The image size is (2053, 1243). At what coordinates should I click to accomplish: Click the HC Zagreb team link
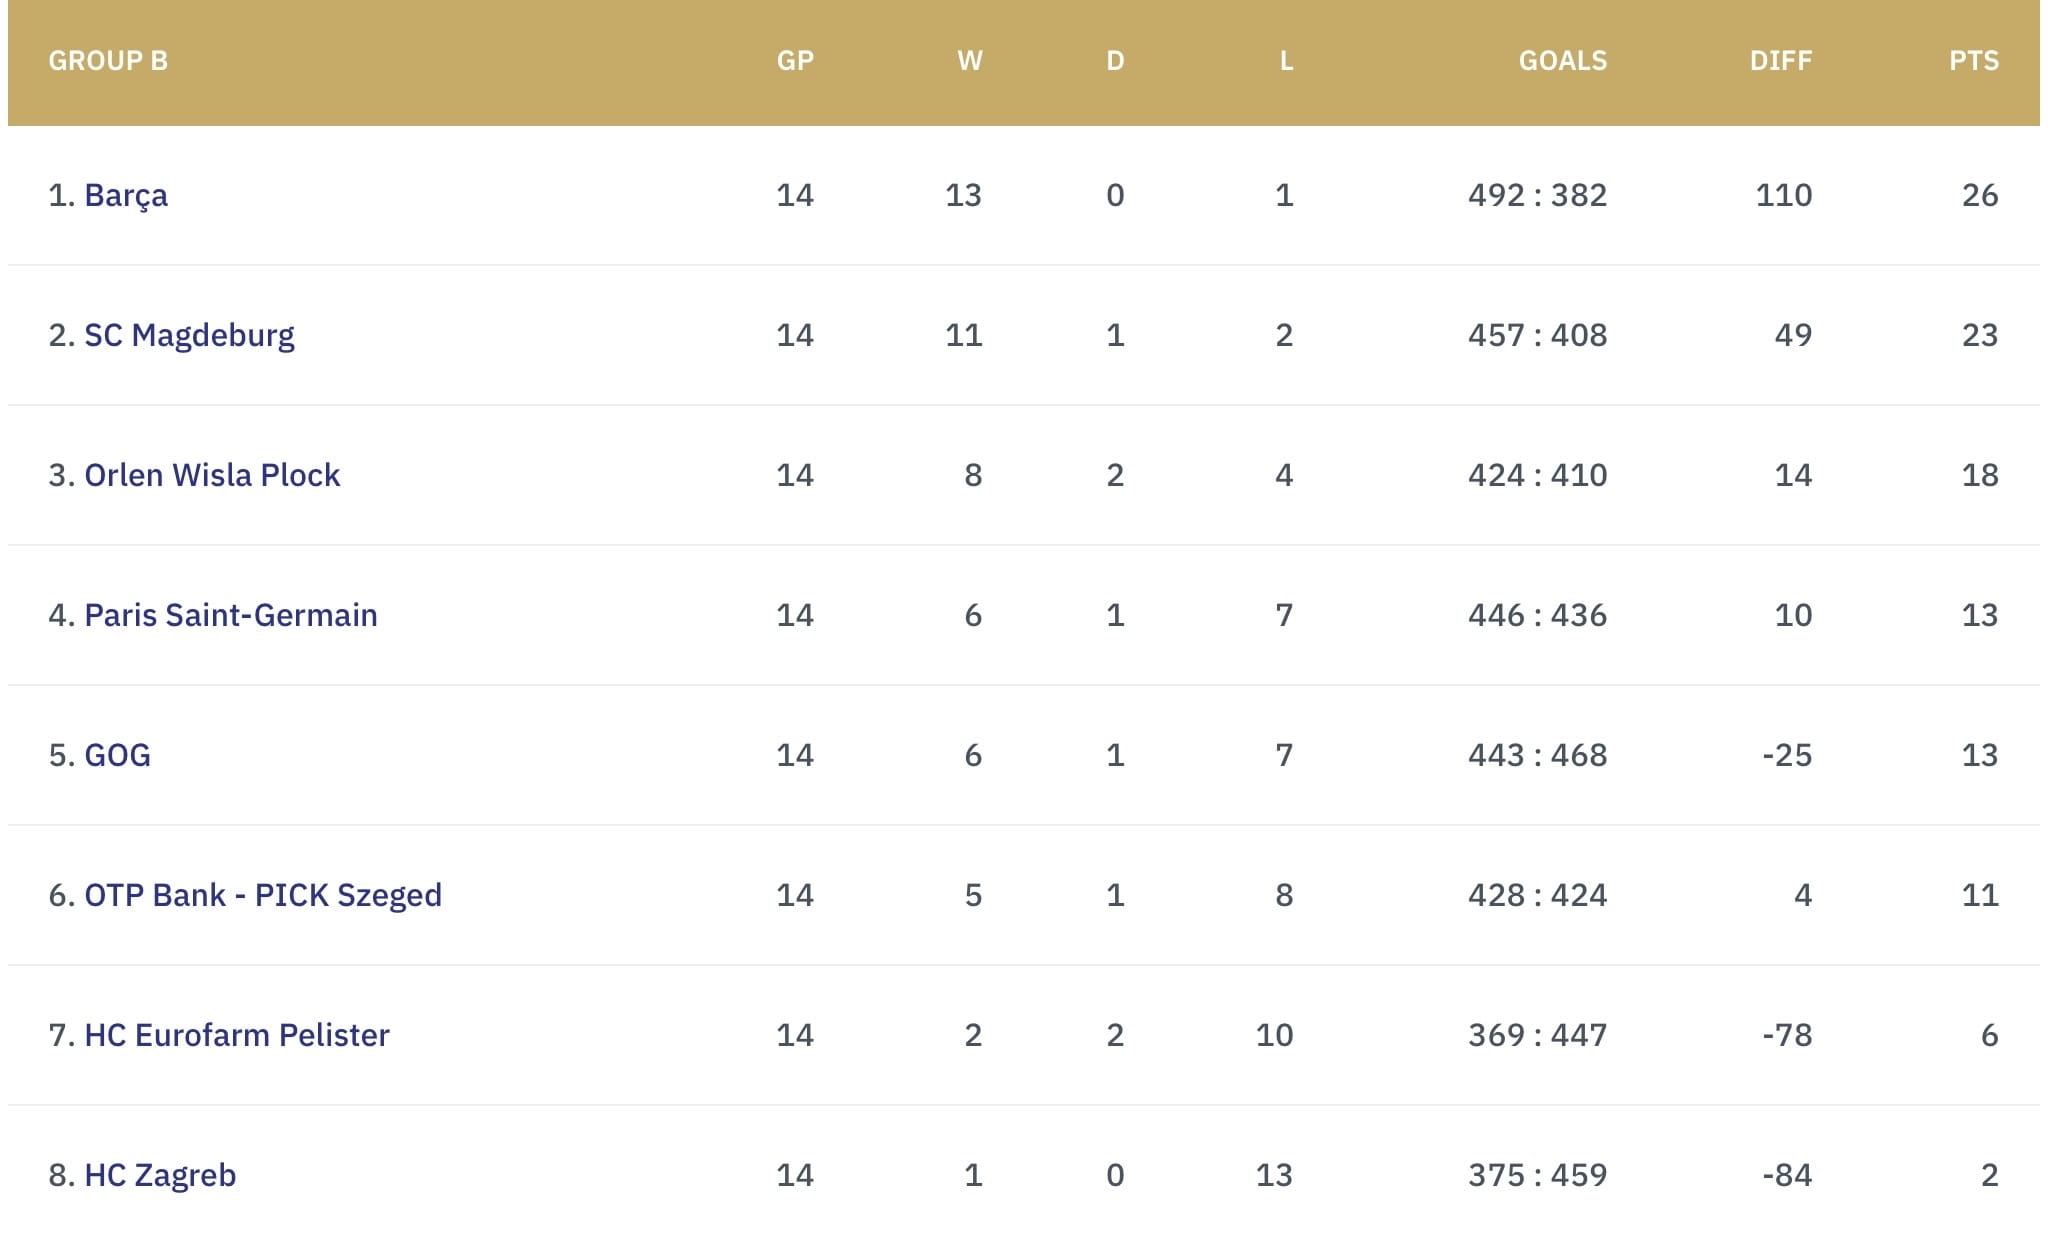click(x=160, y=1175)
